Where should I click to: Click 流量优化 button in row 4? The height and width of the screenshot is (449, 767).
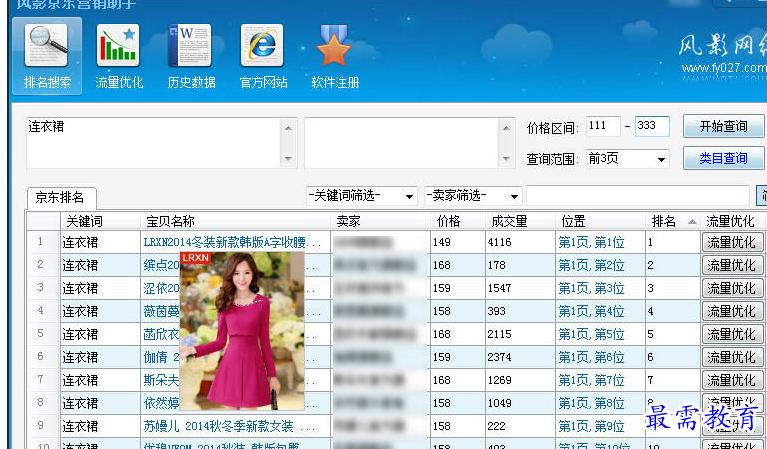(x=731, y=311)
